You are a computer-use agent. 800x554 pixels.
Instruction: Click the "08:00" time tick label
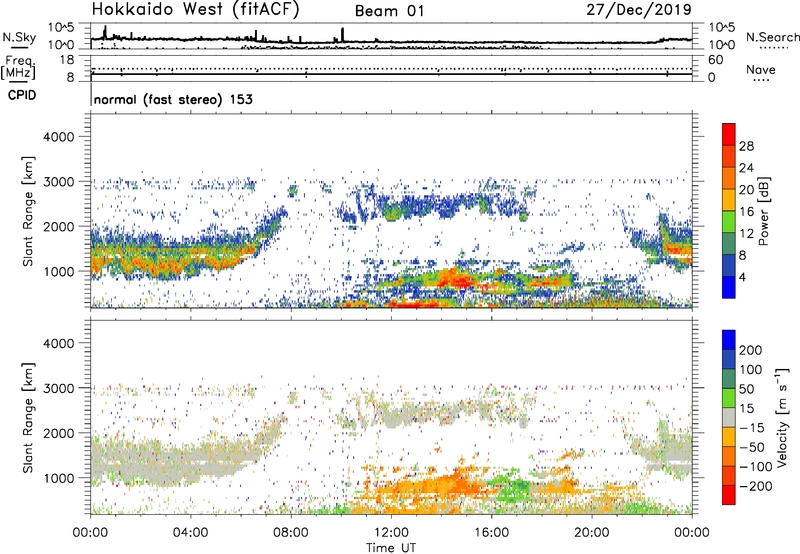[291, 533]
